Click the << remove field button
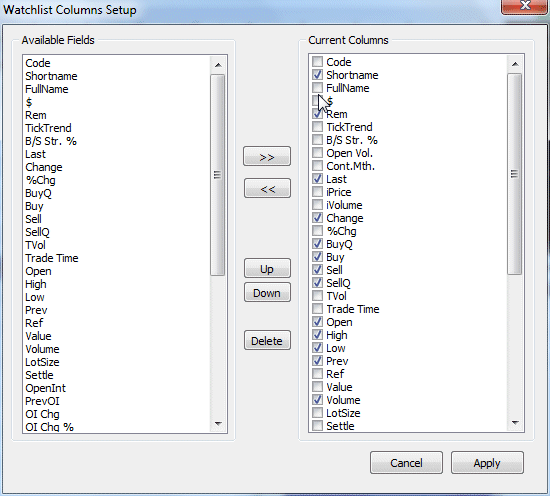 pos(267,188)
